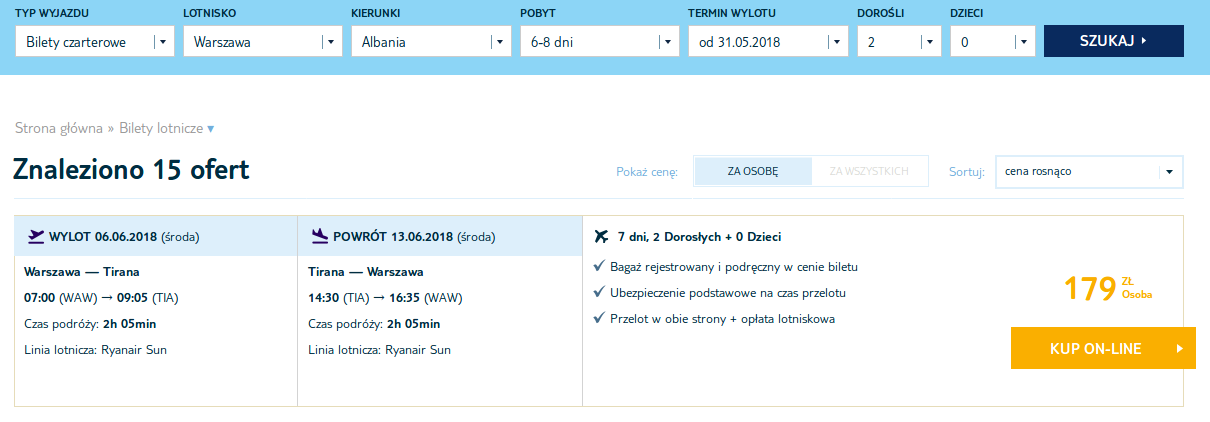Viewport: 1210px width, 422px height.
Task: Click the checkmark beside Przelot w obie strony
Action: coord(598,319)
